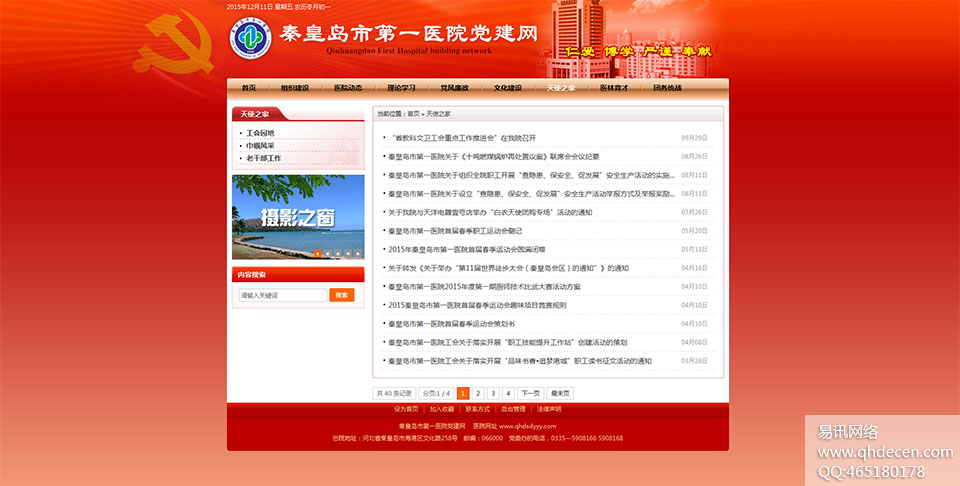The width and height of the screenshot is (960, 486).
Task: Open 后台管理 footer link
Action: pyautogui.click(x=513, y=409)
